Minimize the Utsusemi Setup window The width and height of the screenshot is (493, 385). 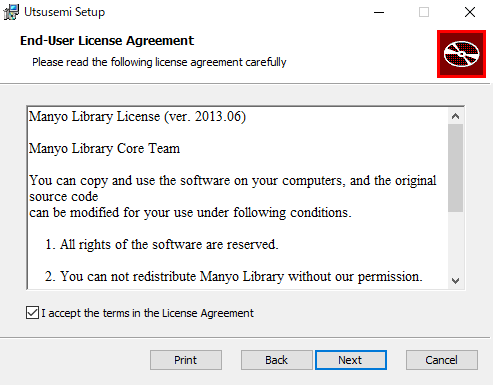[379, 12]
